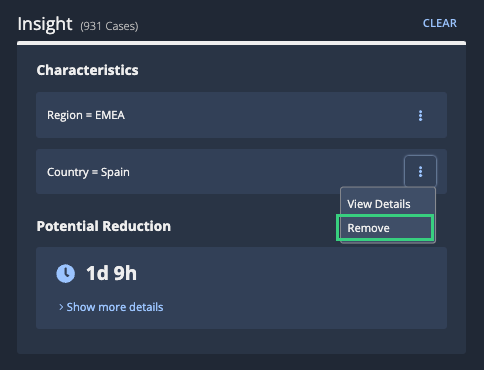
Task: Click the 1d 9h reduction value
Action: [111, 273]
